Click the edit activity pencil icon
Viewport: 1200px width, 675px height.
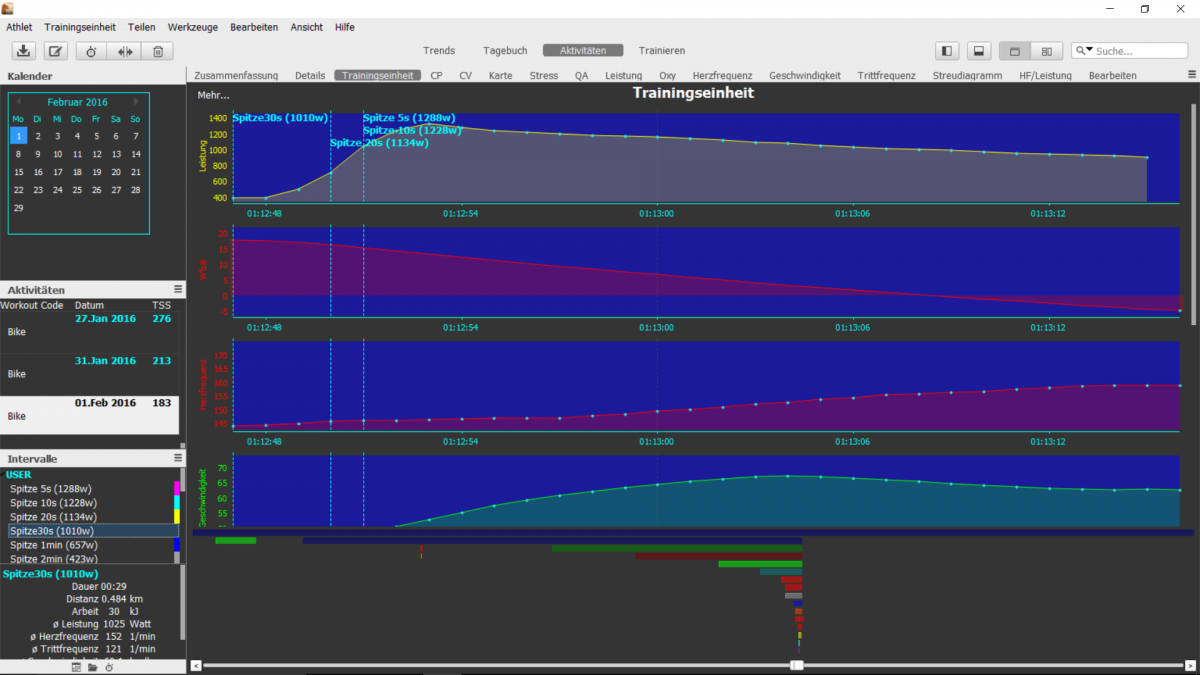[x=57, y=51]
